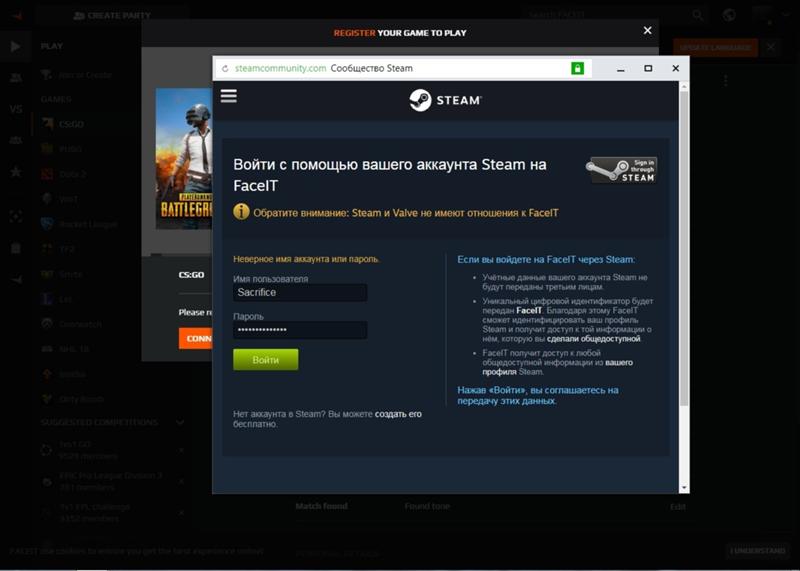The height and width of the screenshot is (571, 800).
Task: Click the globe icon in FACEIT top bar
Action: [x=730, y=15]
